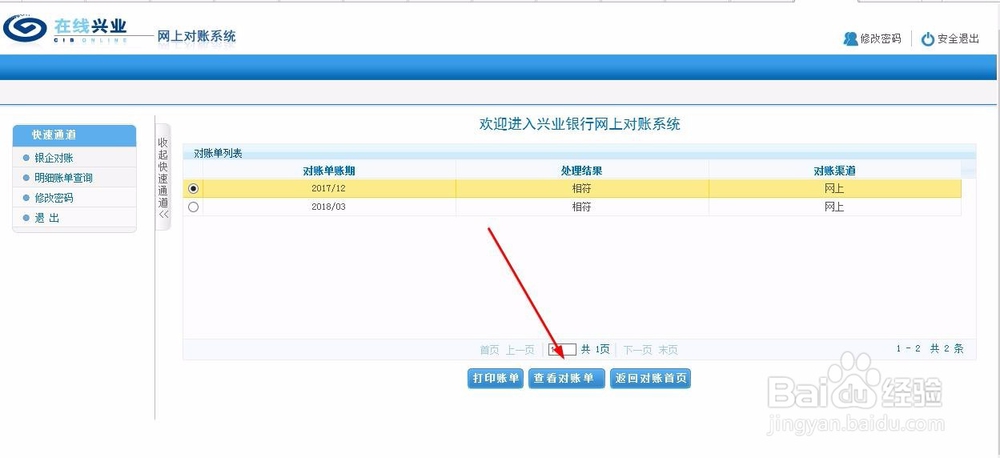Click the 网上对账系统 title text
The image size is (1000, 458).
(x=196, y=36)
